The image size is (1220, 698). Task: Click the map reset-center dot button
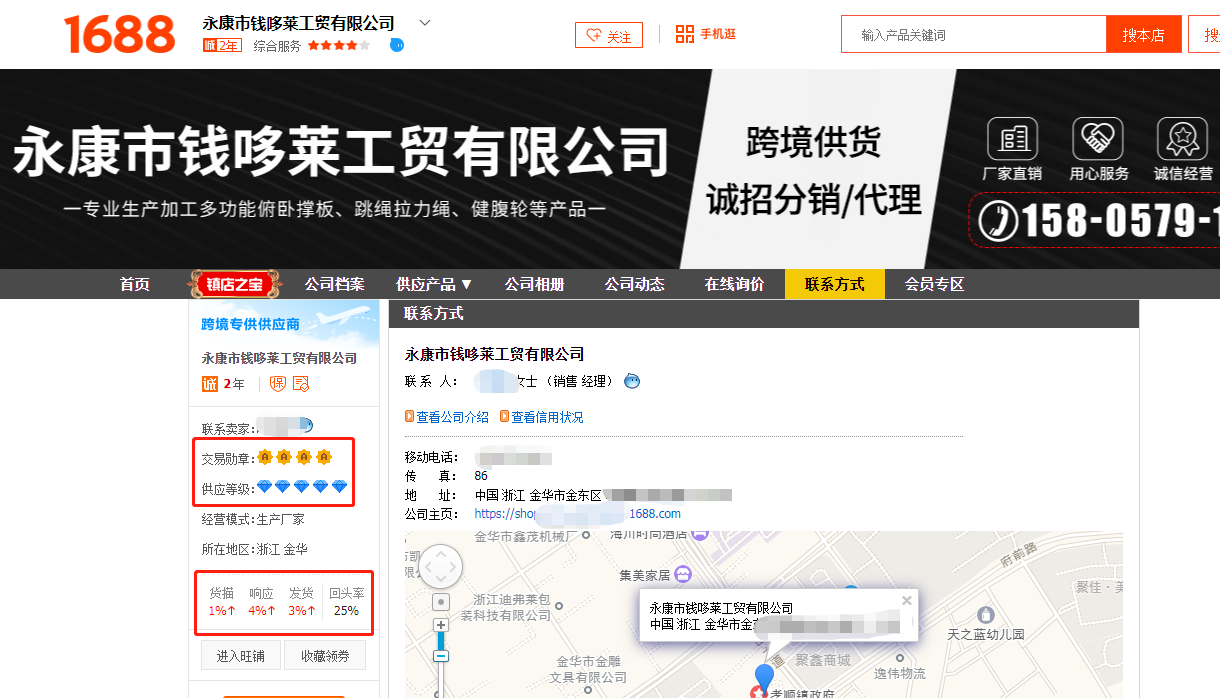[x=441, y=602]
